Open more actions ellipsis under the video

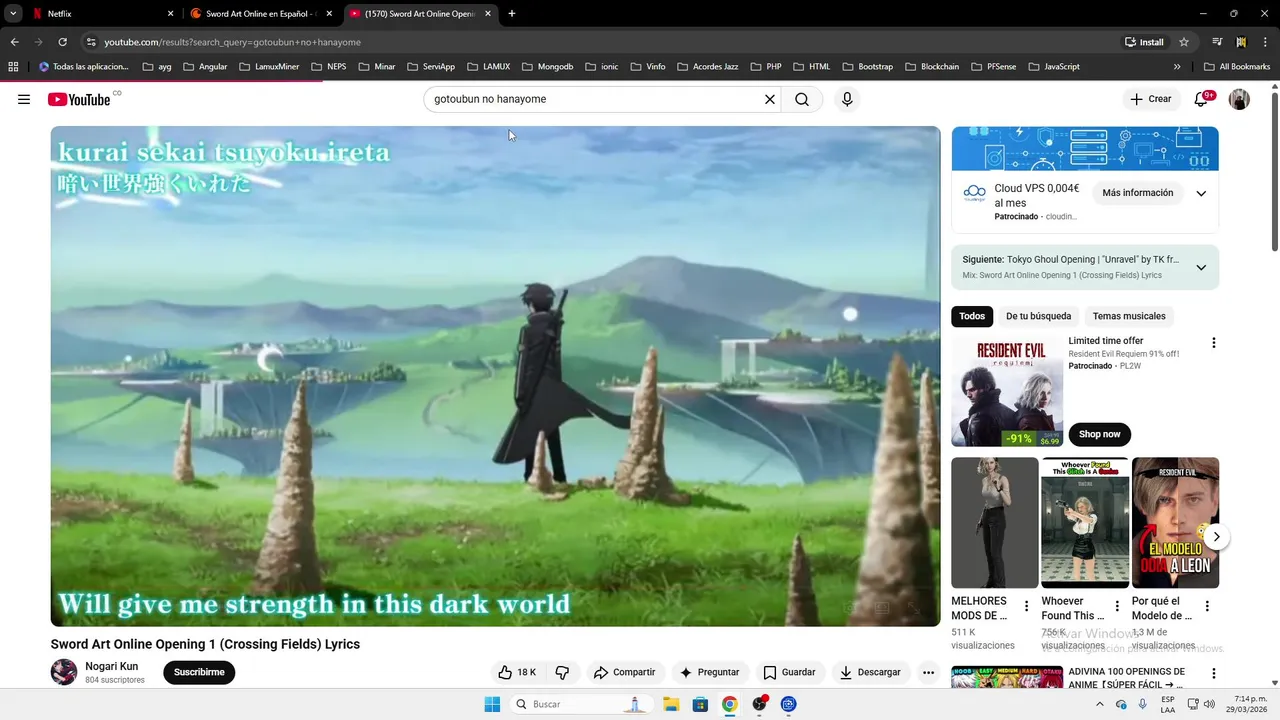[928, 672]
